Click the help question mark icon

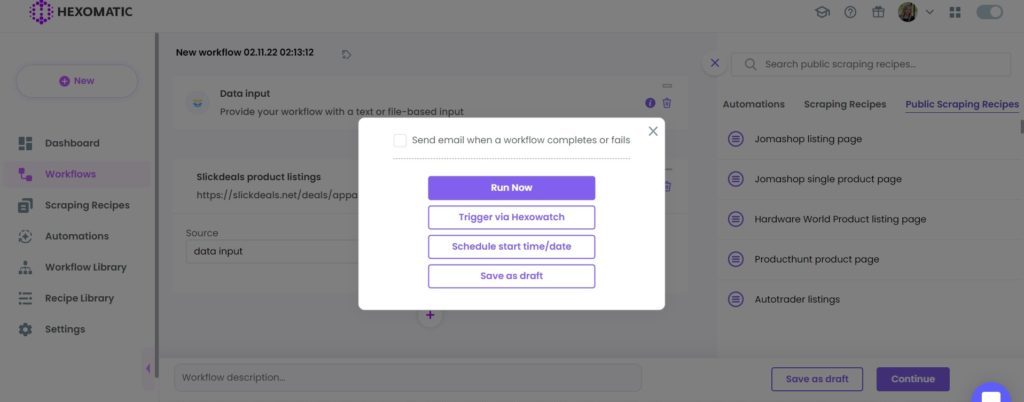point(850,12)
